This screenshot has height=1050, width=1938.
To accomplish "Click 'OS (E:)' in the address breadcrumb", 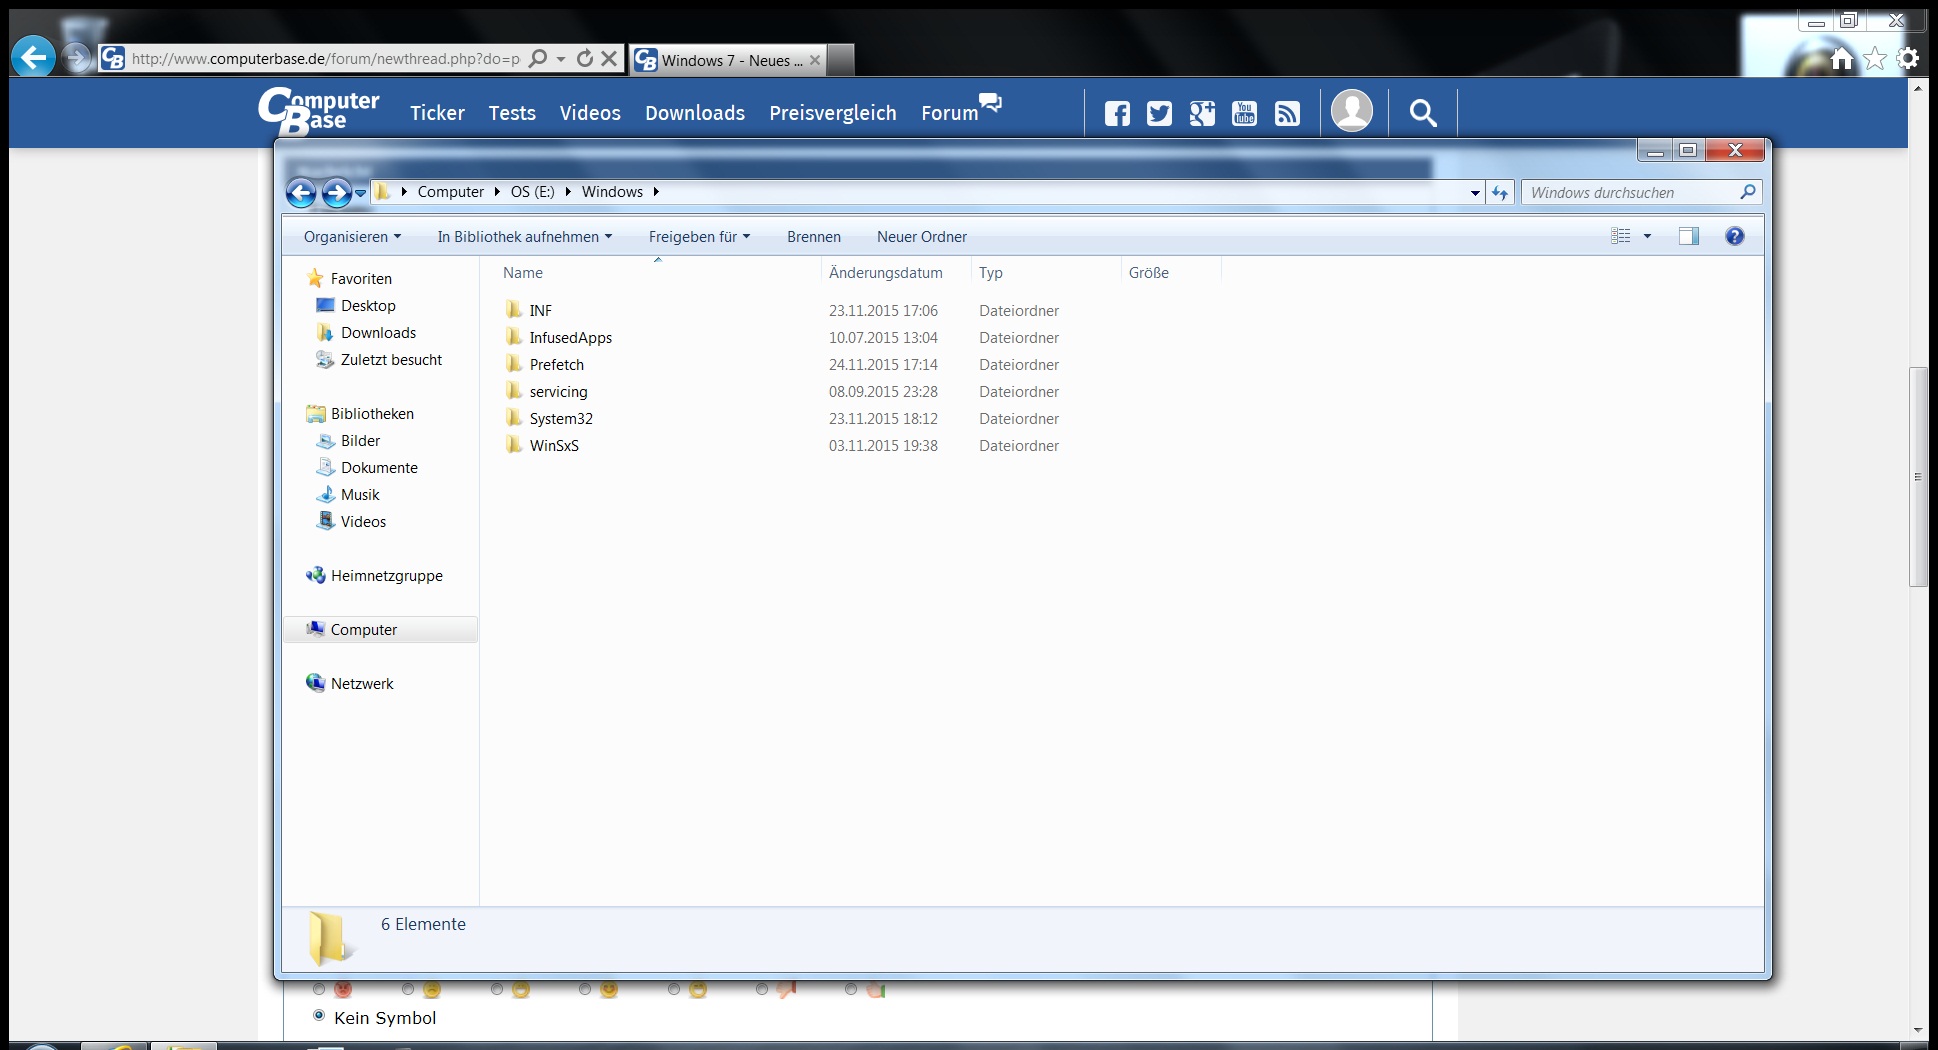I will tap(532, 192).
